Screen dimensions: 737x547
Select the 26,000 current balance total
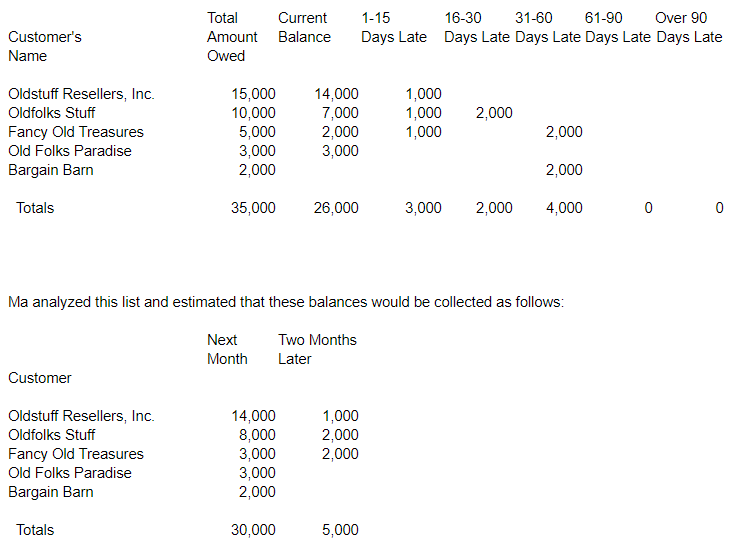336,208
